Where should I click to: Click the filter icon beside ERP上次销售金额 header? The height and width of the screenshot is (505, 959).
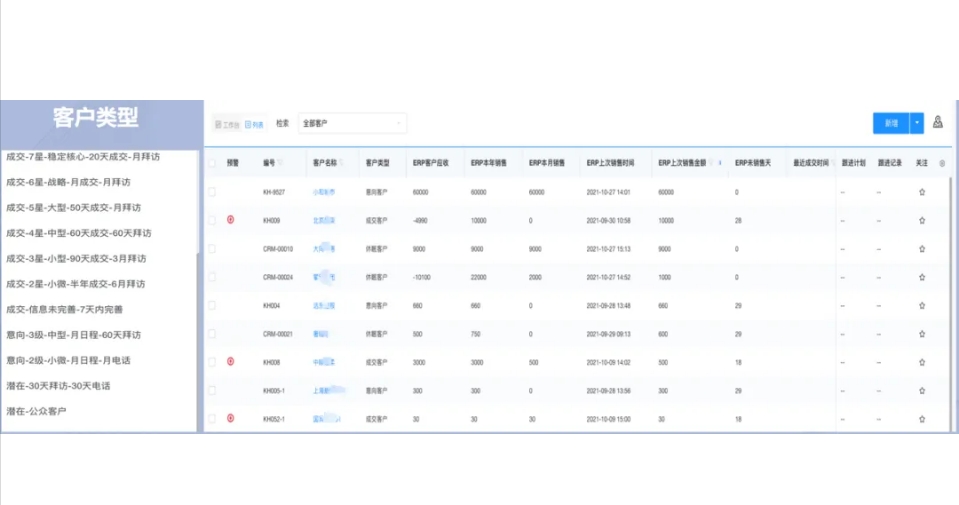(x=711, y=163)
